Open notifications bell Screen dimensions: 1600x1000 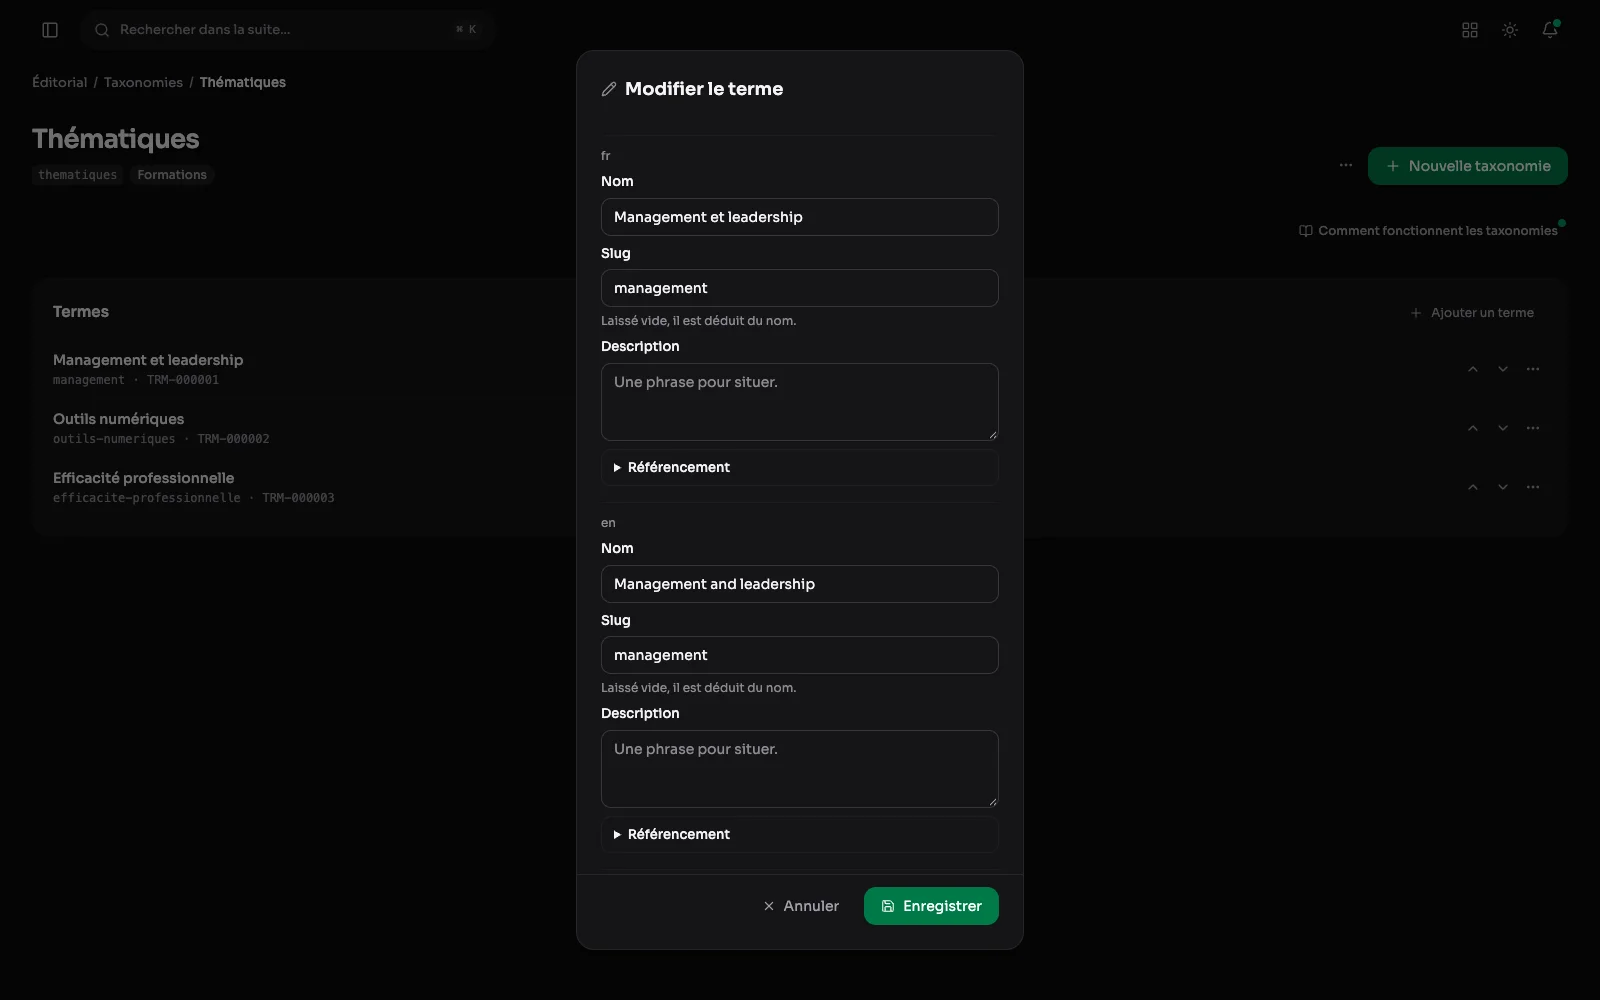tap(1550, 30)
